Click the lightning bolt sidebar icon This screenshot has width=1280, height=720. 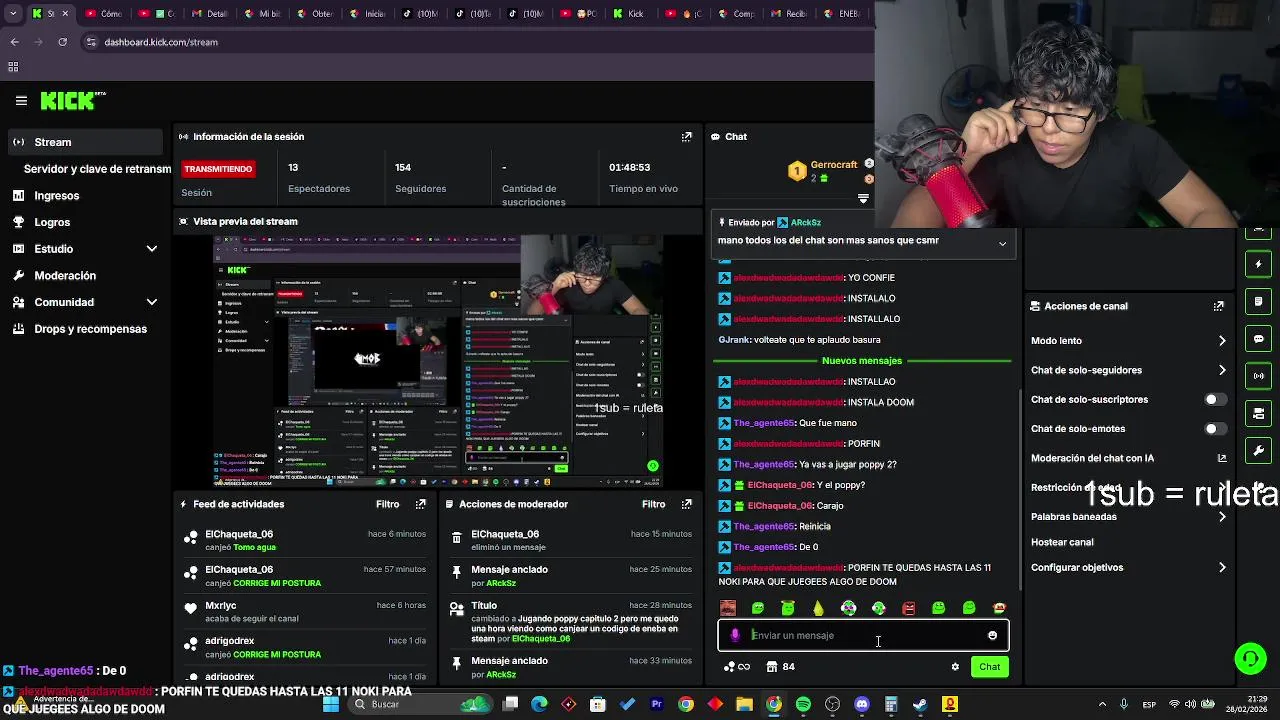coord(1259,264)
